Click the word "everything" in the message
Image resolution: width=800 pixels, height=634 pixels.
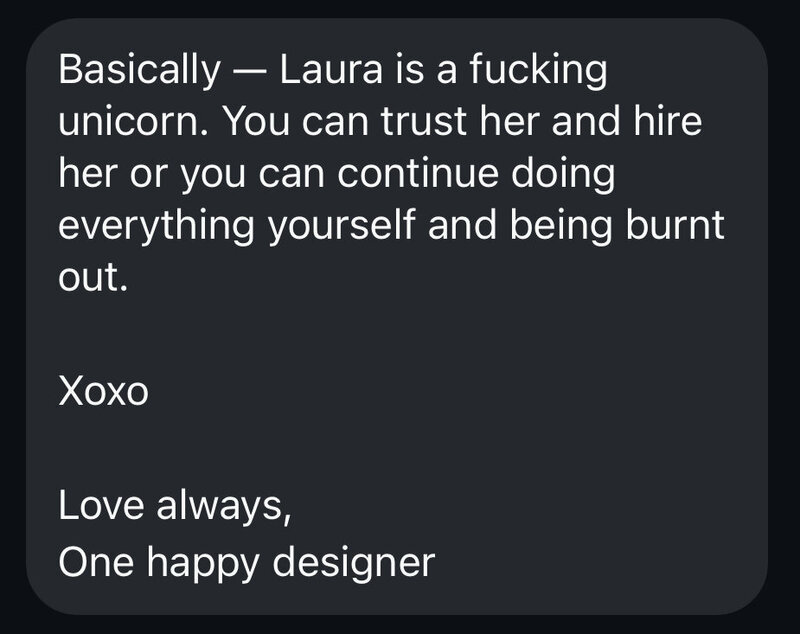[156, 226]
